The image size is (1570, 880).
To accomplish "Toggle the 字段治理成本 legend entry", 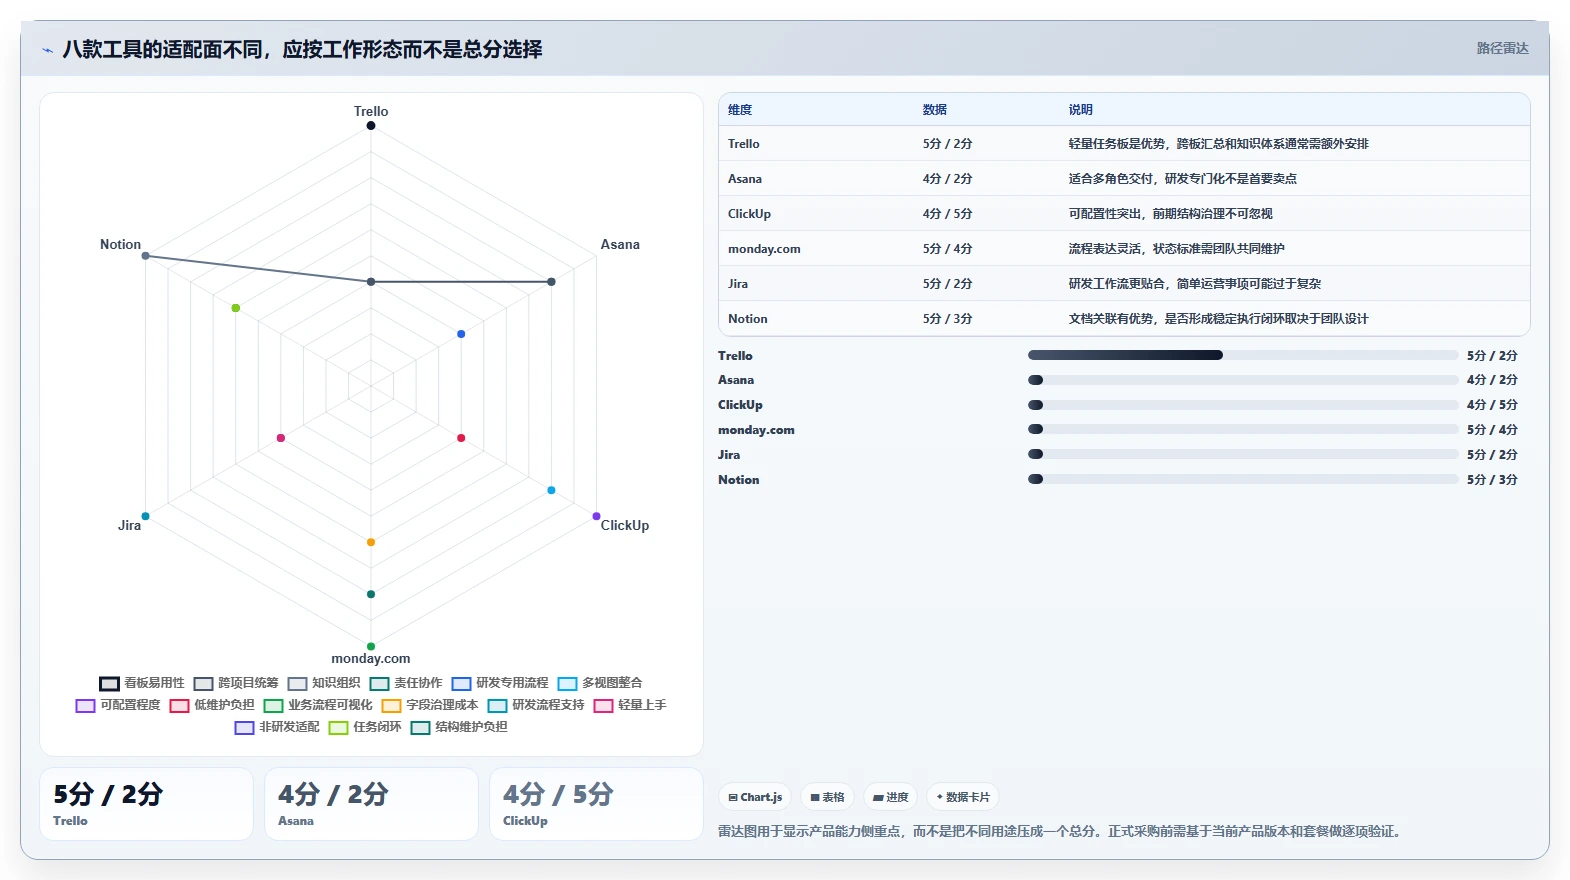I will click(430, 705).
